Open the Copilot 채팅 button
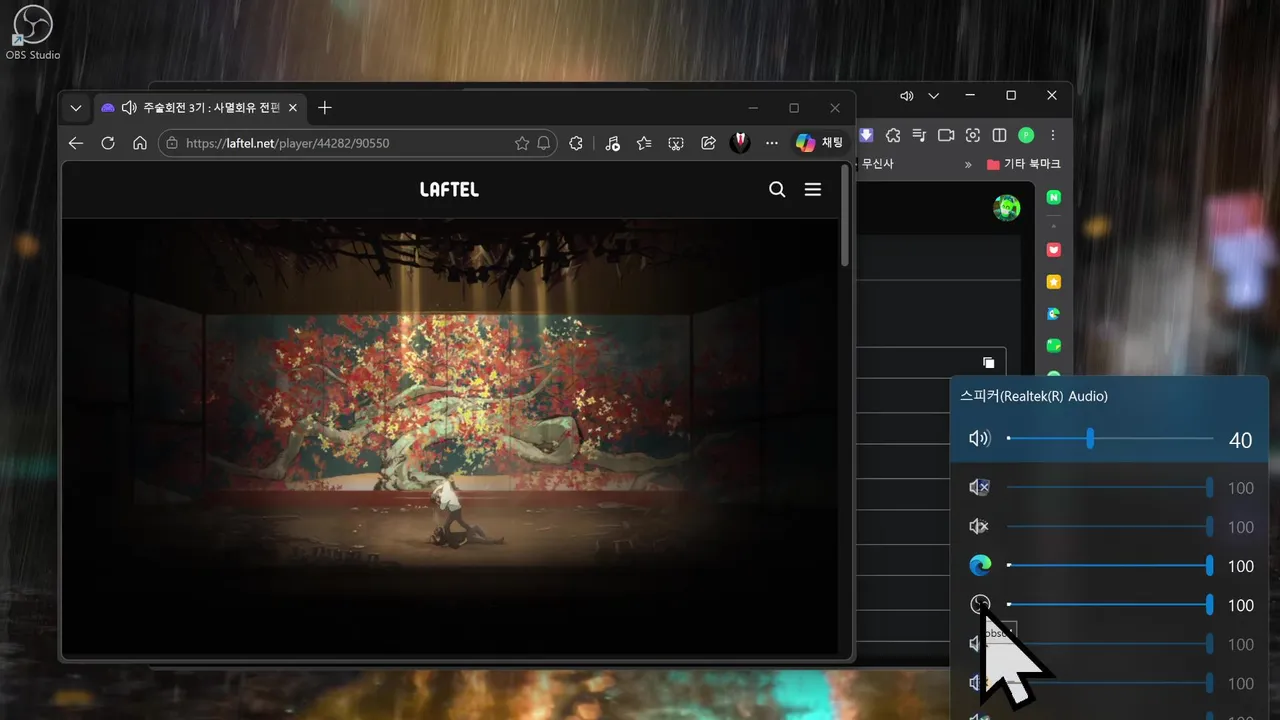This screenshot has height=720, width=1280. click(x=820, y=143)
